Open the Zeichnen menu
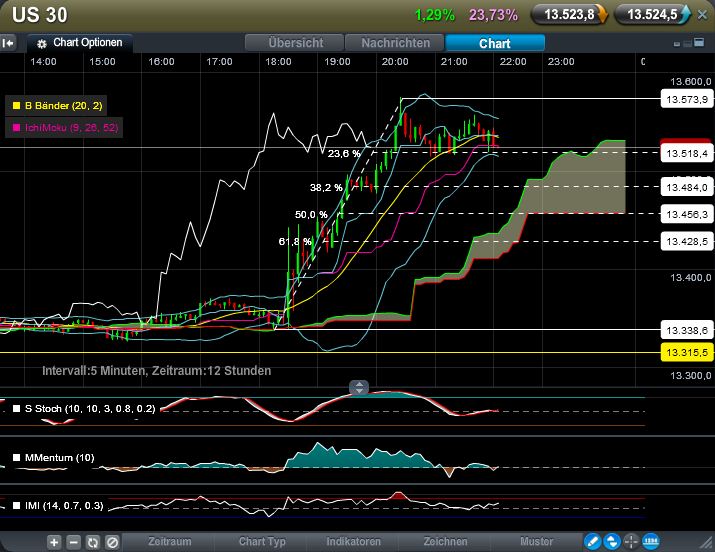The width and height of the screenshot is (715, 552). click(x=446, y=542)
